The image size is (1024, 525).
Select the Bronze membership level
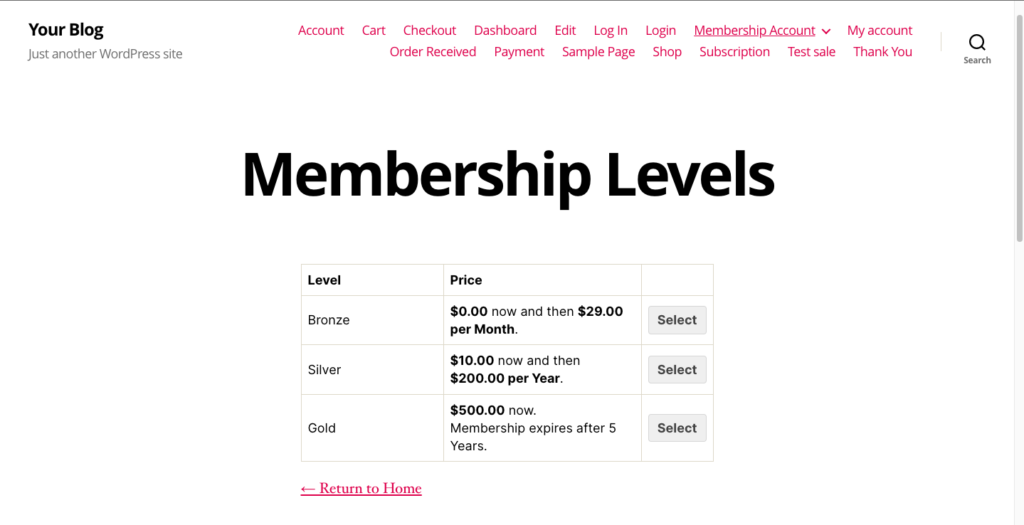point(677,320)
